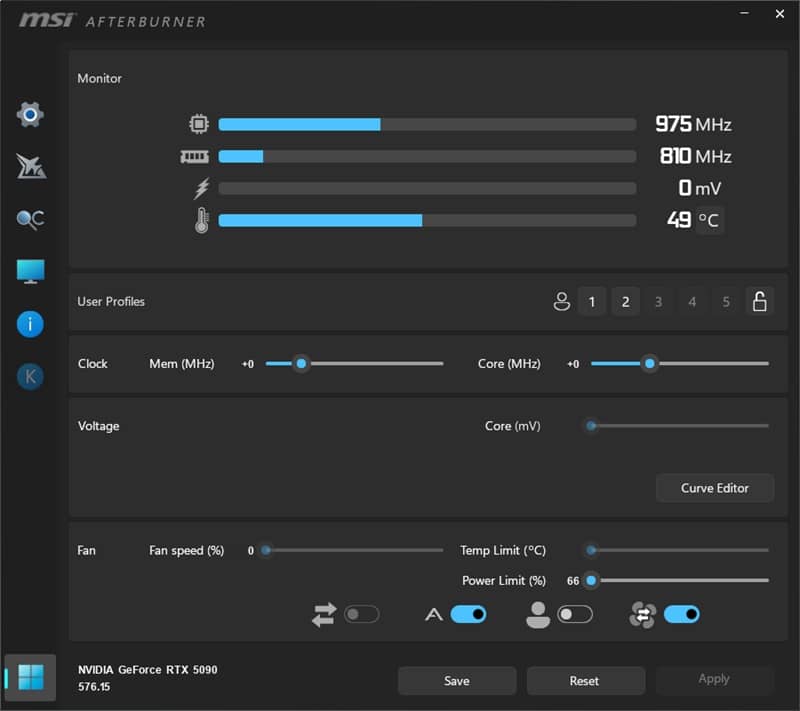800x711 pixels.
Task: Click the Apply button
Action: 714,679
